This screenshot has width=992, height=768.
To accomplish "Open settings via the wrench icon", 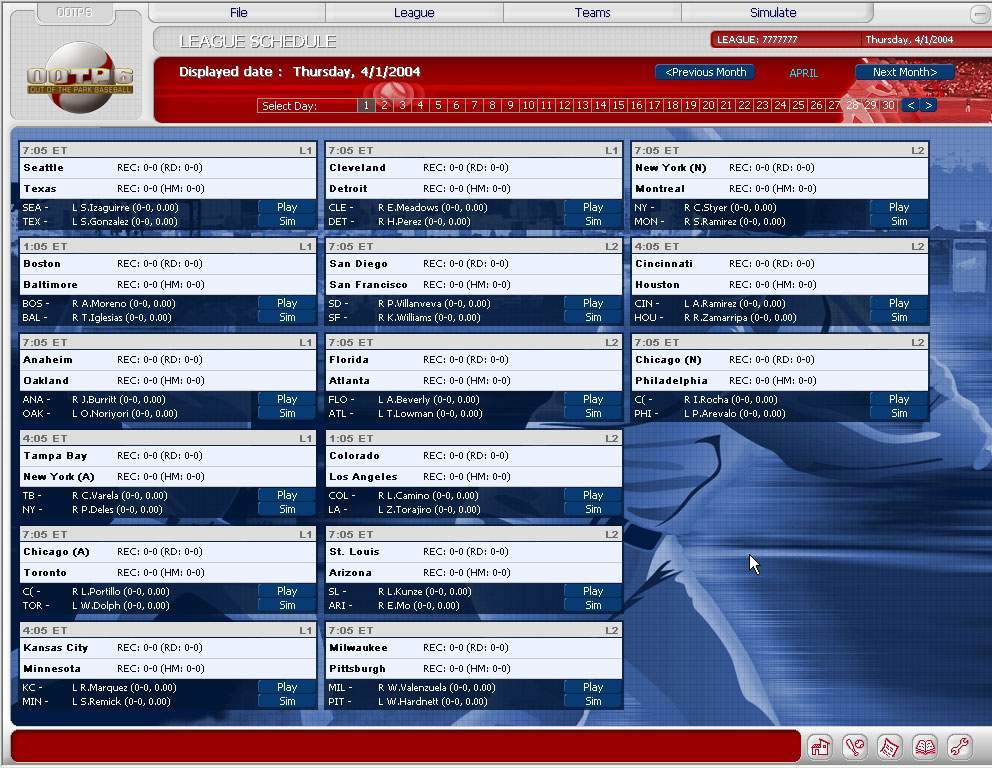I will click(959, 747).
